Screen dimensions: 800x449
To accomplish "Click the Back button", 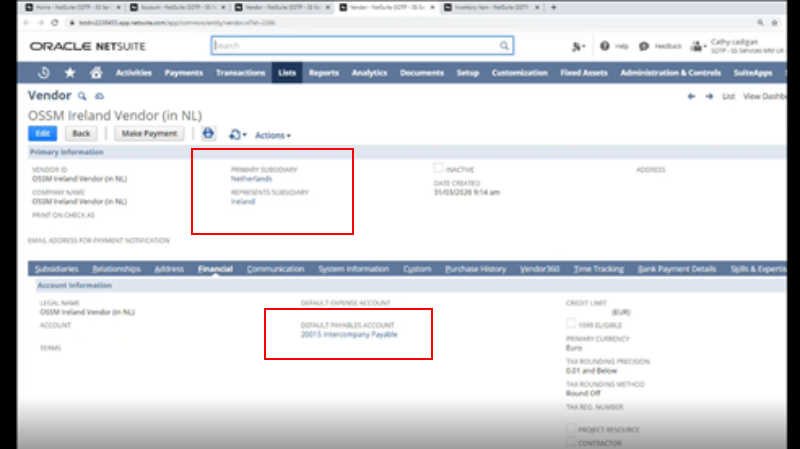I will point(81,134).
